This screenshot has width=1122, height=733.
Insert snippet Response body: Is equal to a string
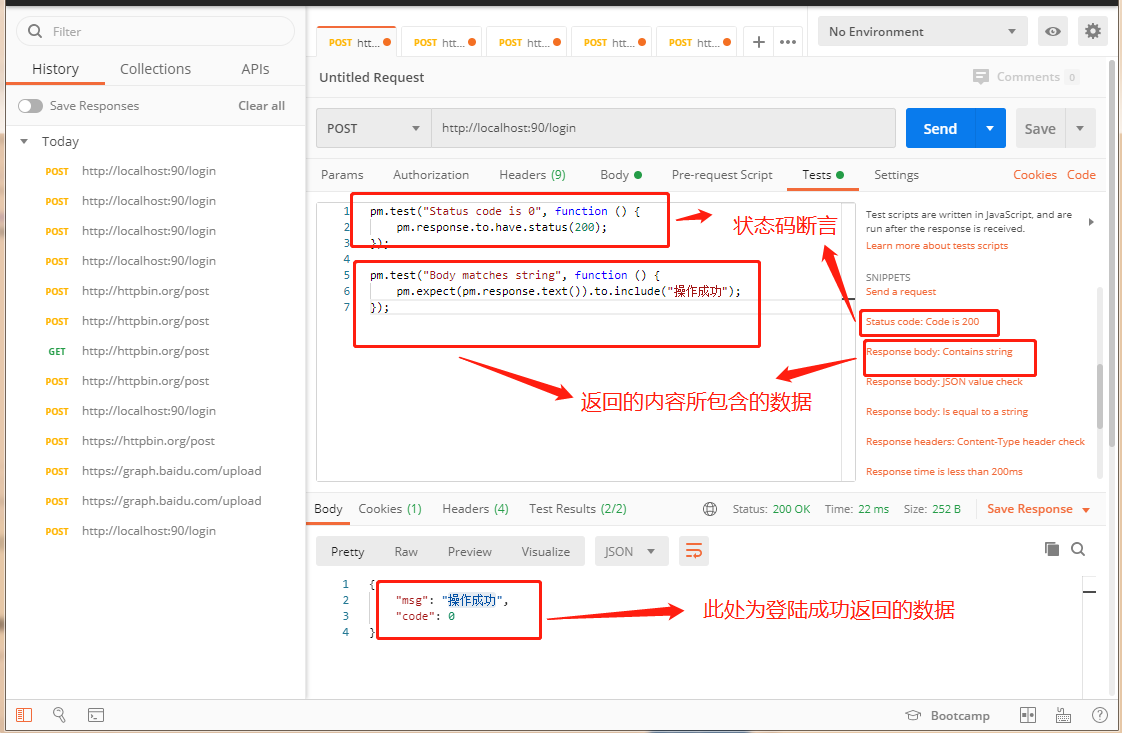pyautogui.click(x=947, y=412)
